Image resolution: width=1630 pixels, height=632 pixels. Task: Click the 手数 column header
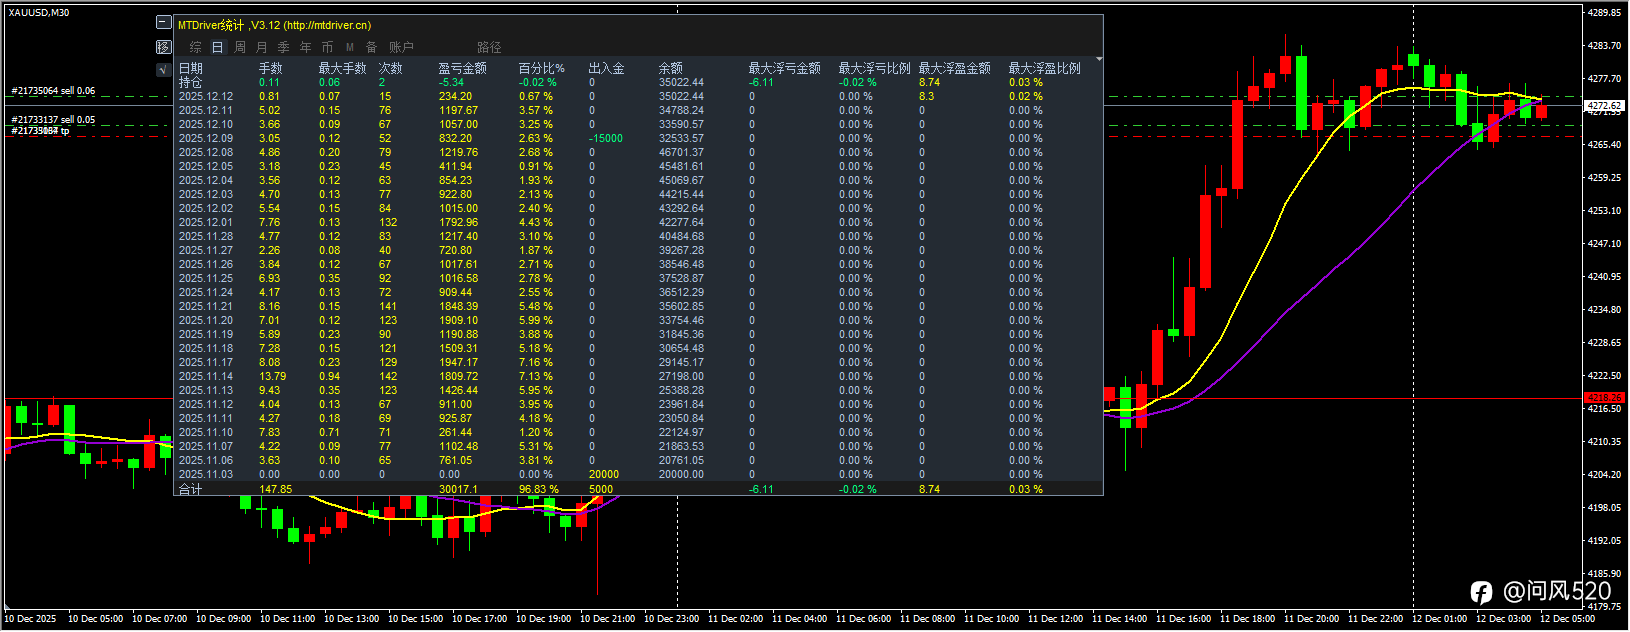(x=271, y=68)
